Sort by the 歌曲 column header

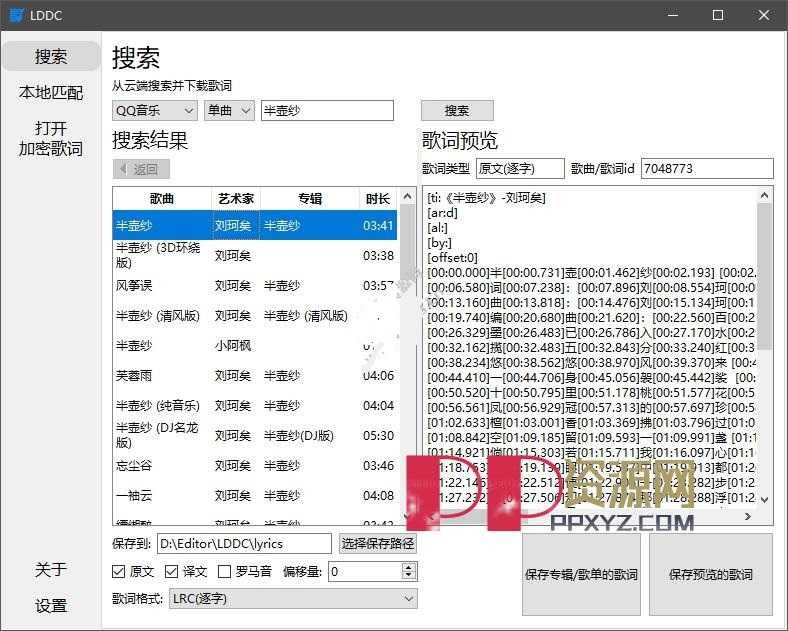162,199
